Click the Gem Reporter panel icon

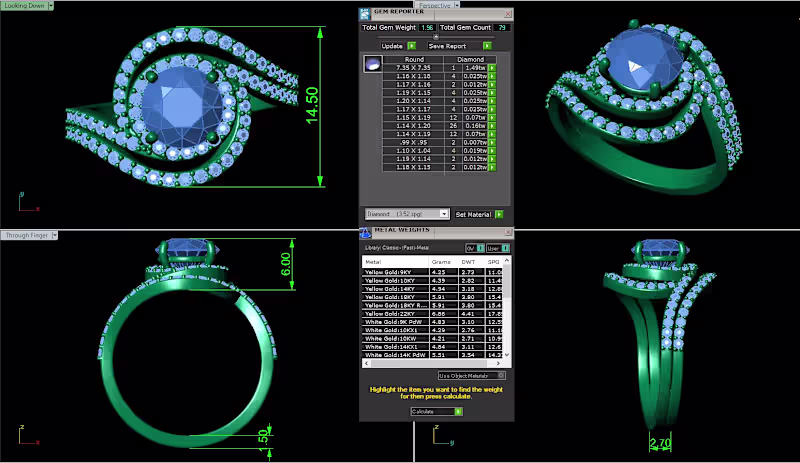[x=365, y=14]
